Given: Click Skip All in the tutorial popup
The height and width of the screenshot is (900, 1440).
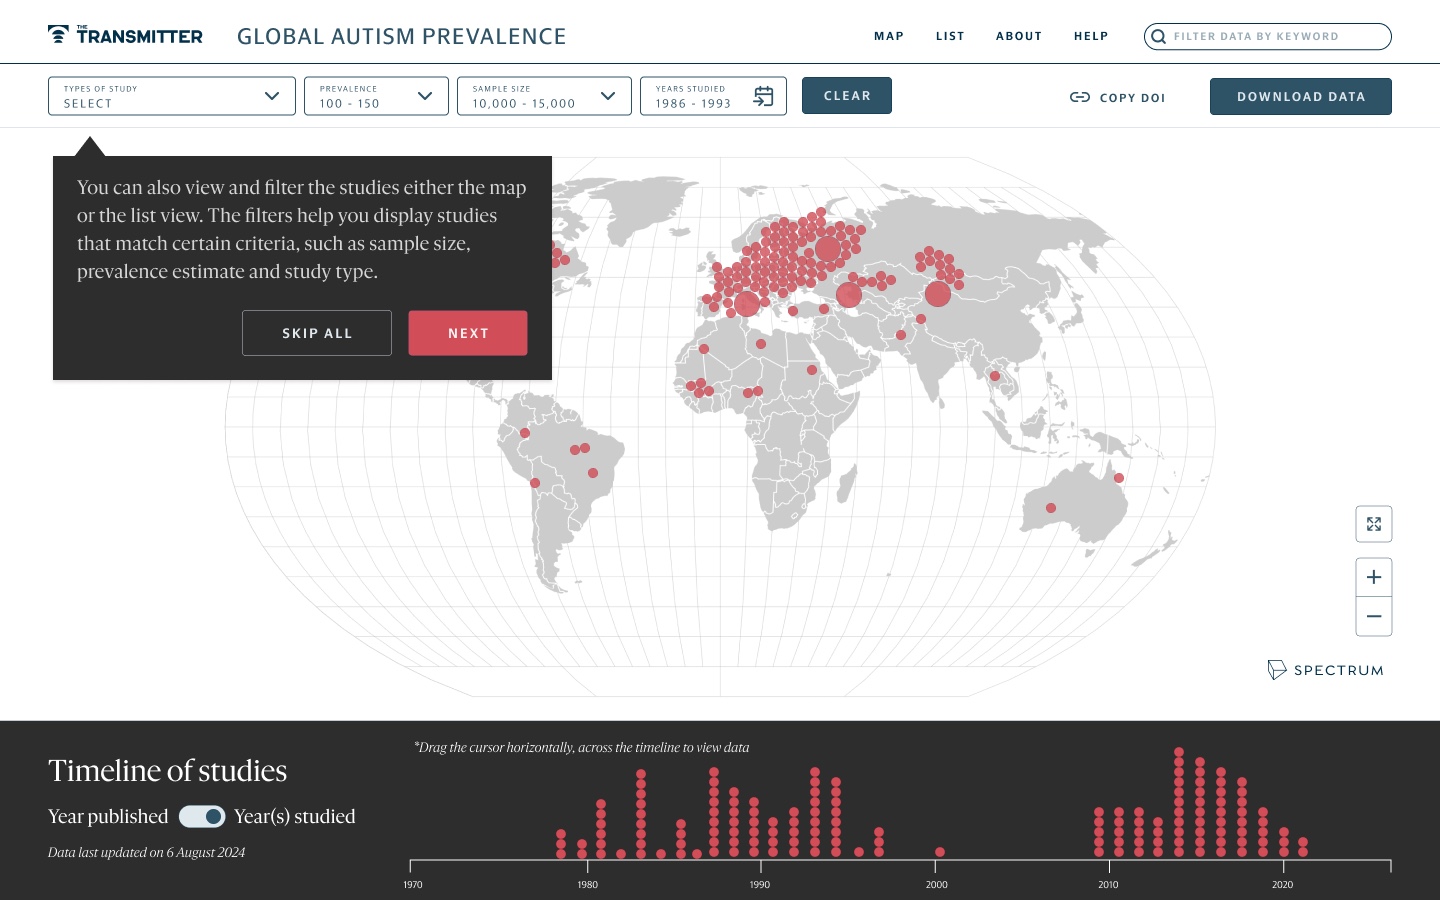Looking at the screenshot, I should pos(317,333).
